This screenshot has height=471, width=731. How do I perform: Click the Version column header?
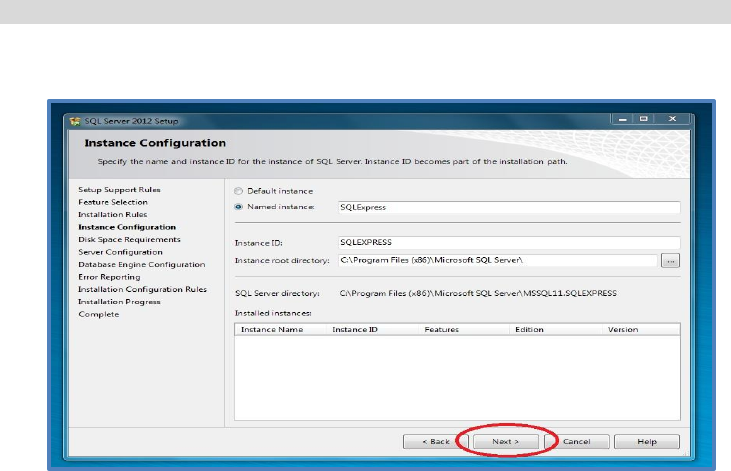point(641,330)
